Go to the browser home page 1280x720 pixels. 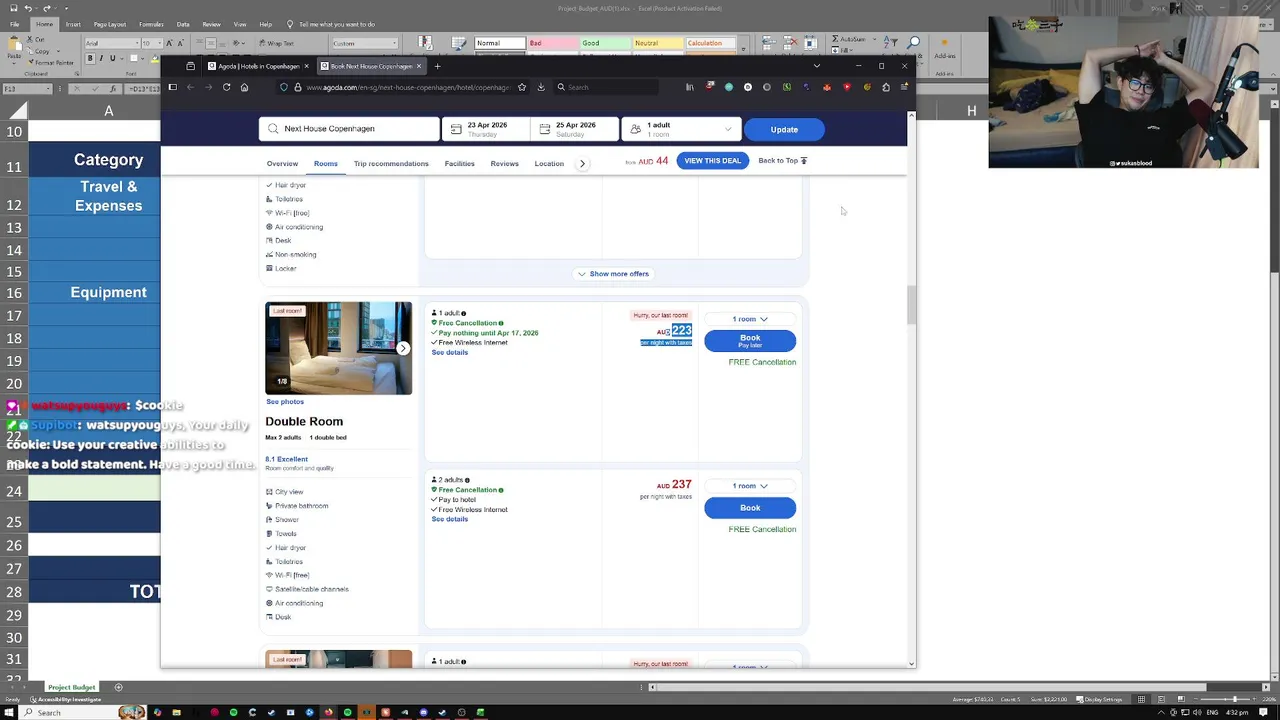[x=245, y=87]
